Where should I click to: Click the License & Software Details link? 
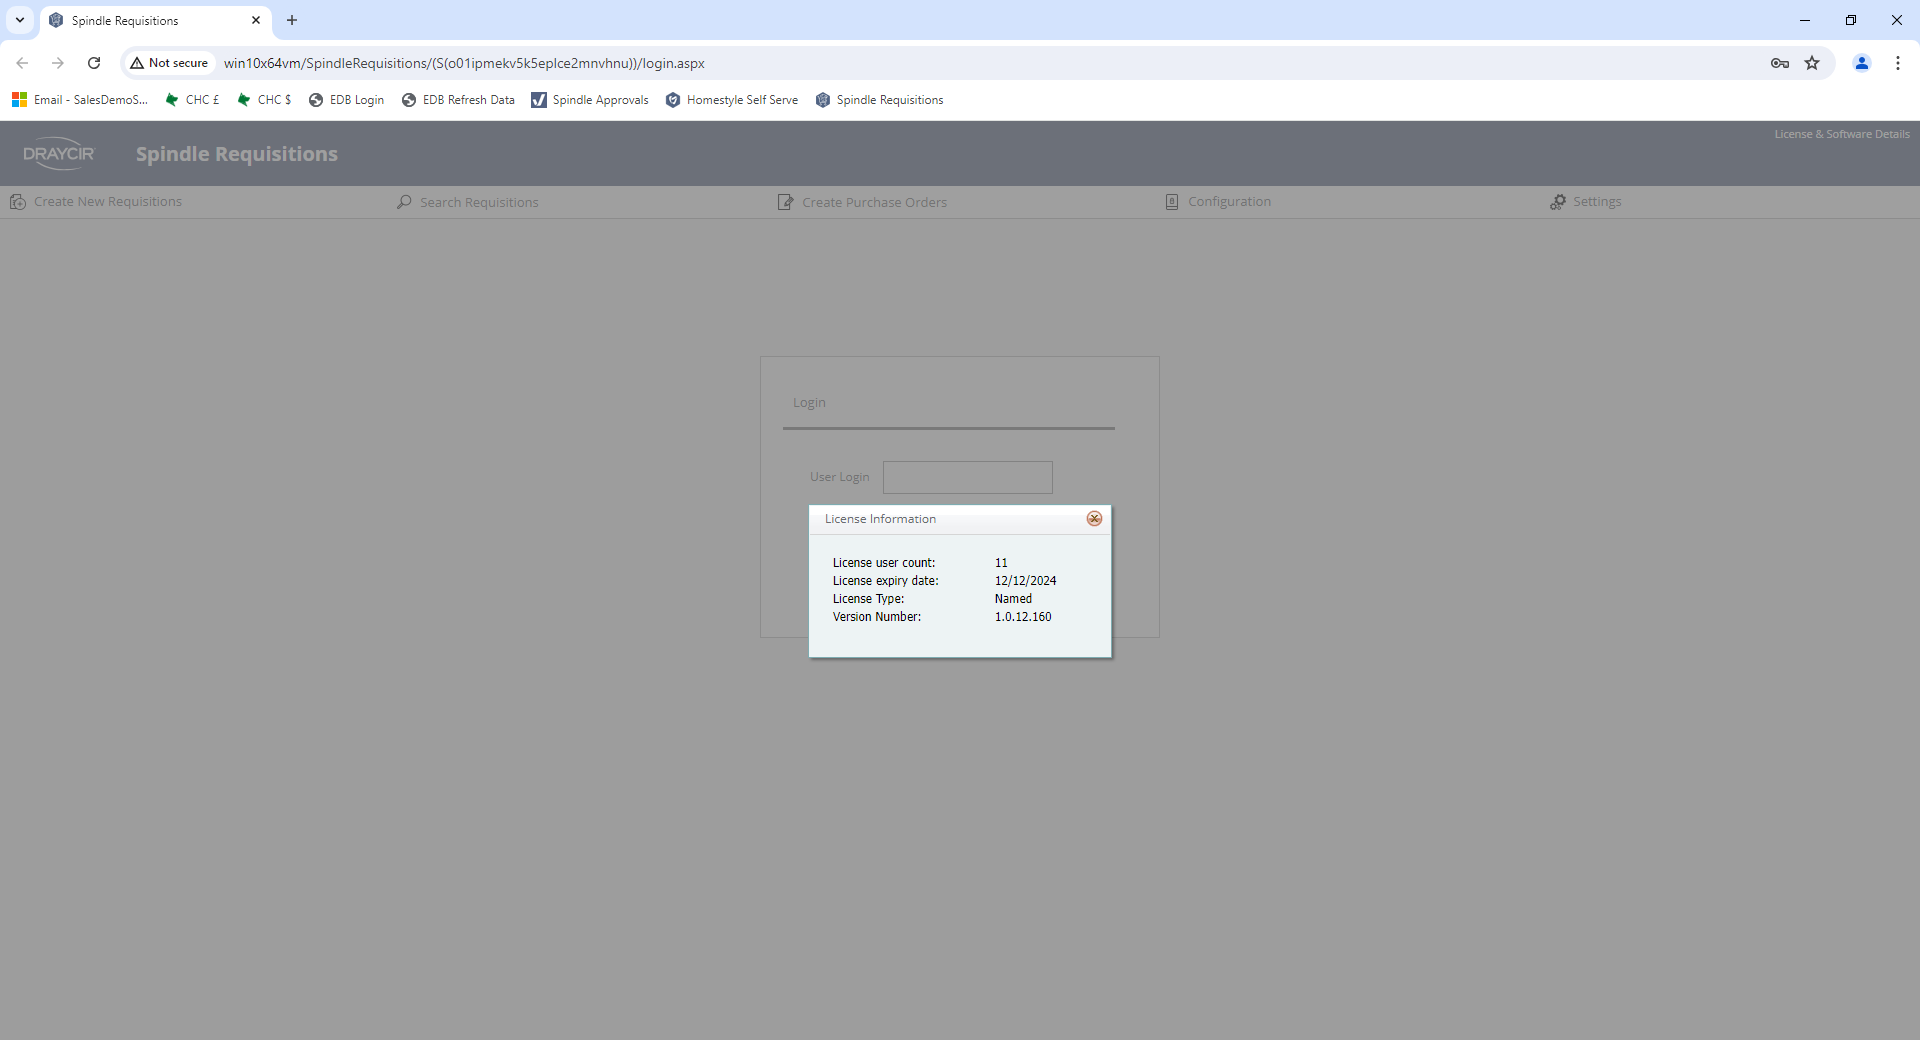pos(1842,134)
